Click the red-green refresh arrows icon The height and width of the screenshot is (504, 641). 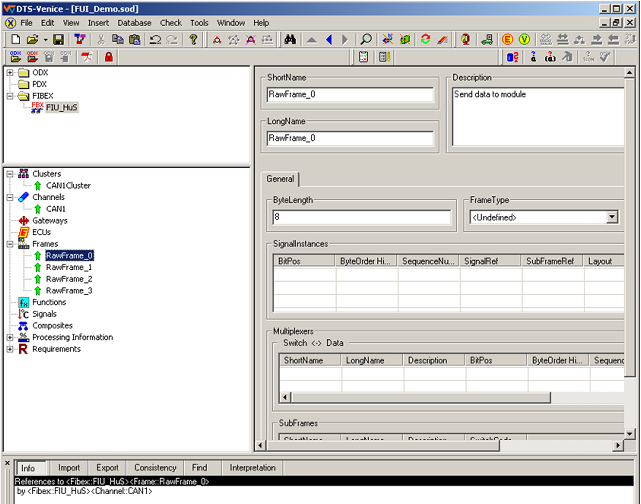click(x=425, y=40)
